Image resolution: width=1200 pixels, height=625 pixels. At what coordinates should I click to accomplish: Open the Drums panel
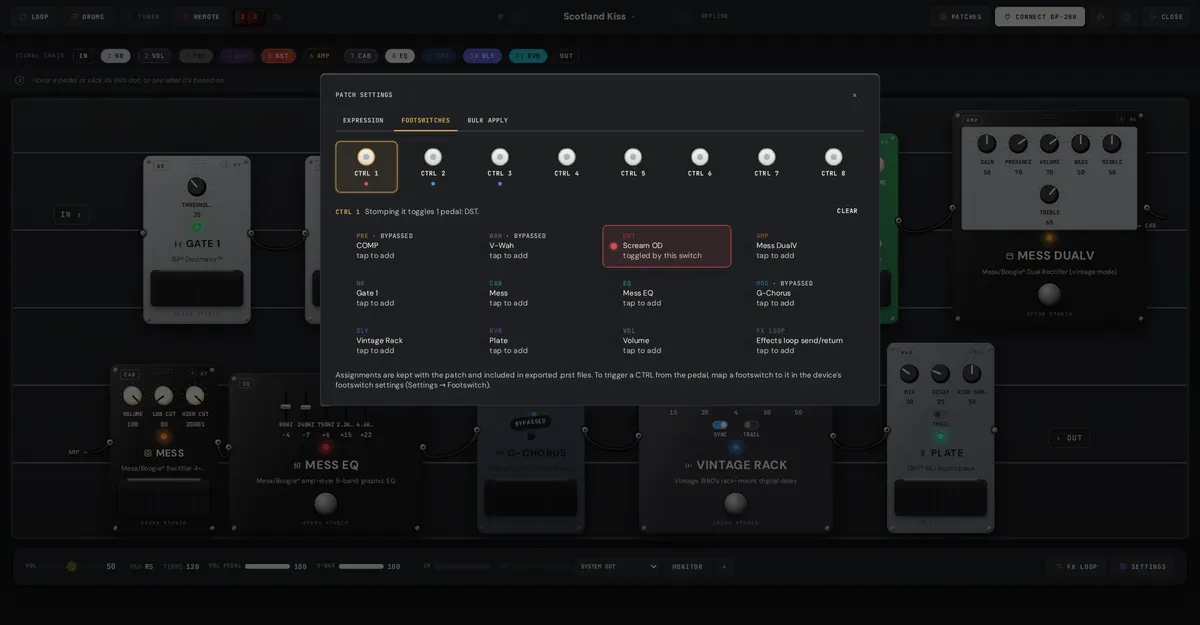pos(87,17)
